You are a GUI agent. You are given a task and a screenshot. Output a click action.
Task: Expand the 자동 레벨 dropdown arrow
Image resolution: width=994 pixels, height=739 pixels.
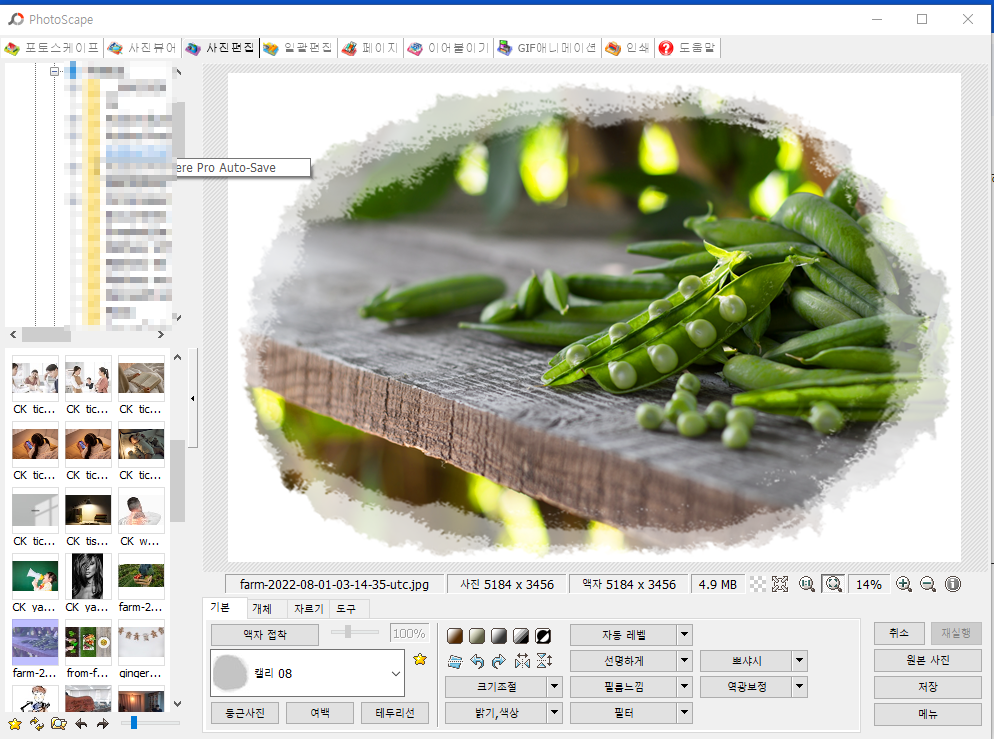tap(685, 634)
